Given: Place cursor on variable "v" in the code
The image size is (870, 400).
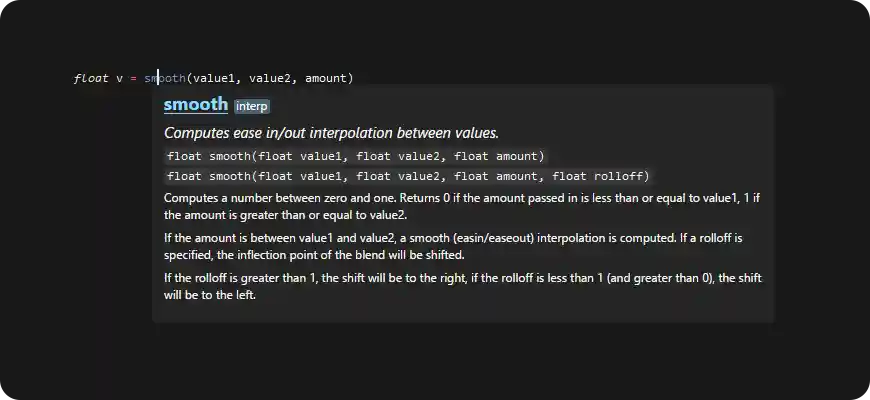Looking at the screenshot, I should (119, 78).
